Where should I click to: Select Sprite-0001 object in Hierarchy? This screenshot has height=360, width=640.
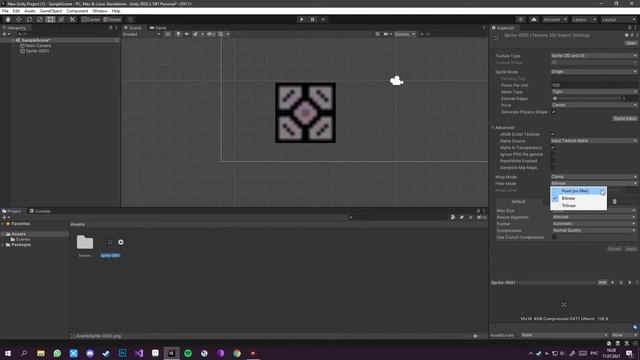coord(37,51)
